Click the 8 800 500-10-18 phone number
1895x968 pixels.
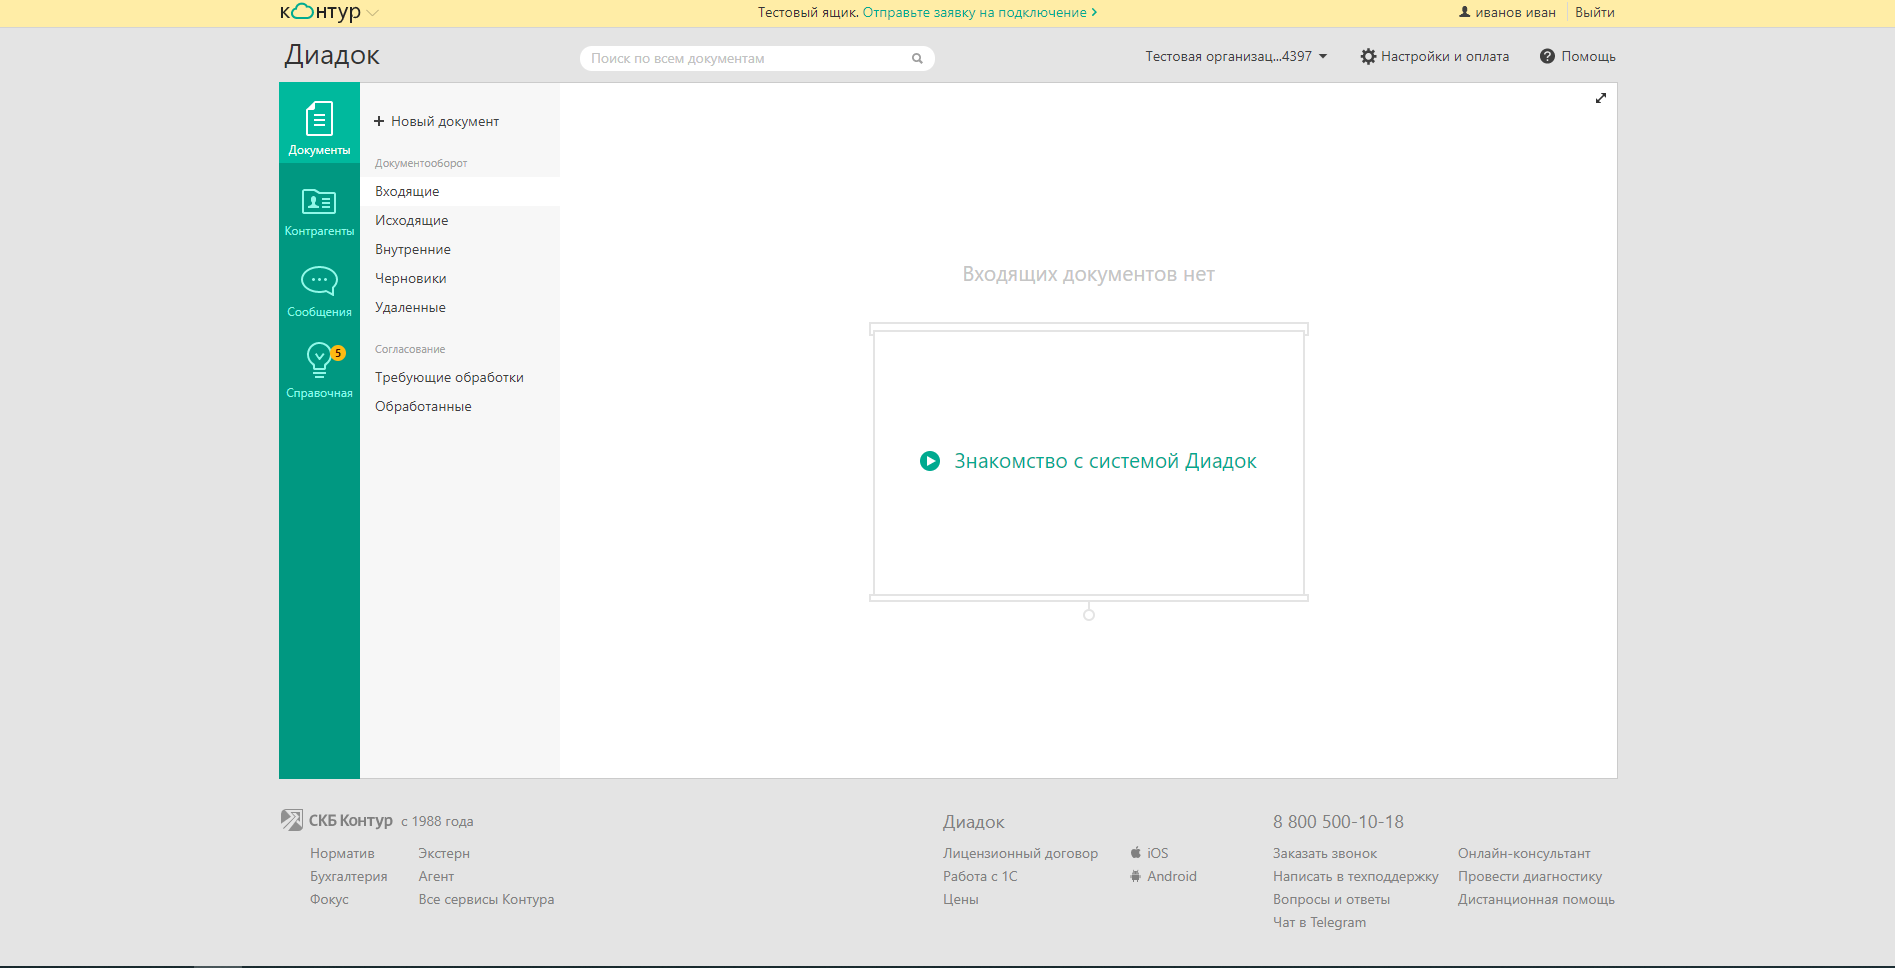point(1338,822)
